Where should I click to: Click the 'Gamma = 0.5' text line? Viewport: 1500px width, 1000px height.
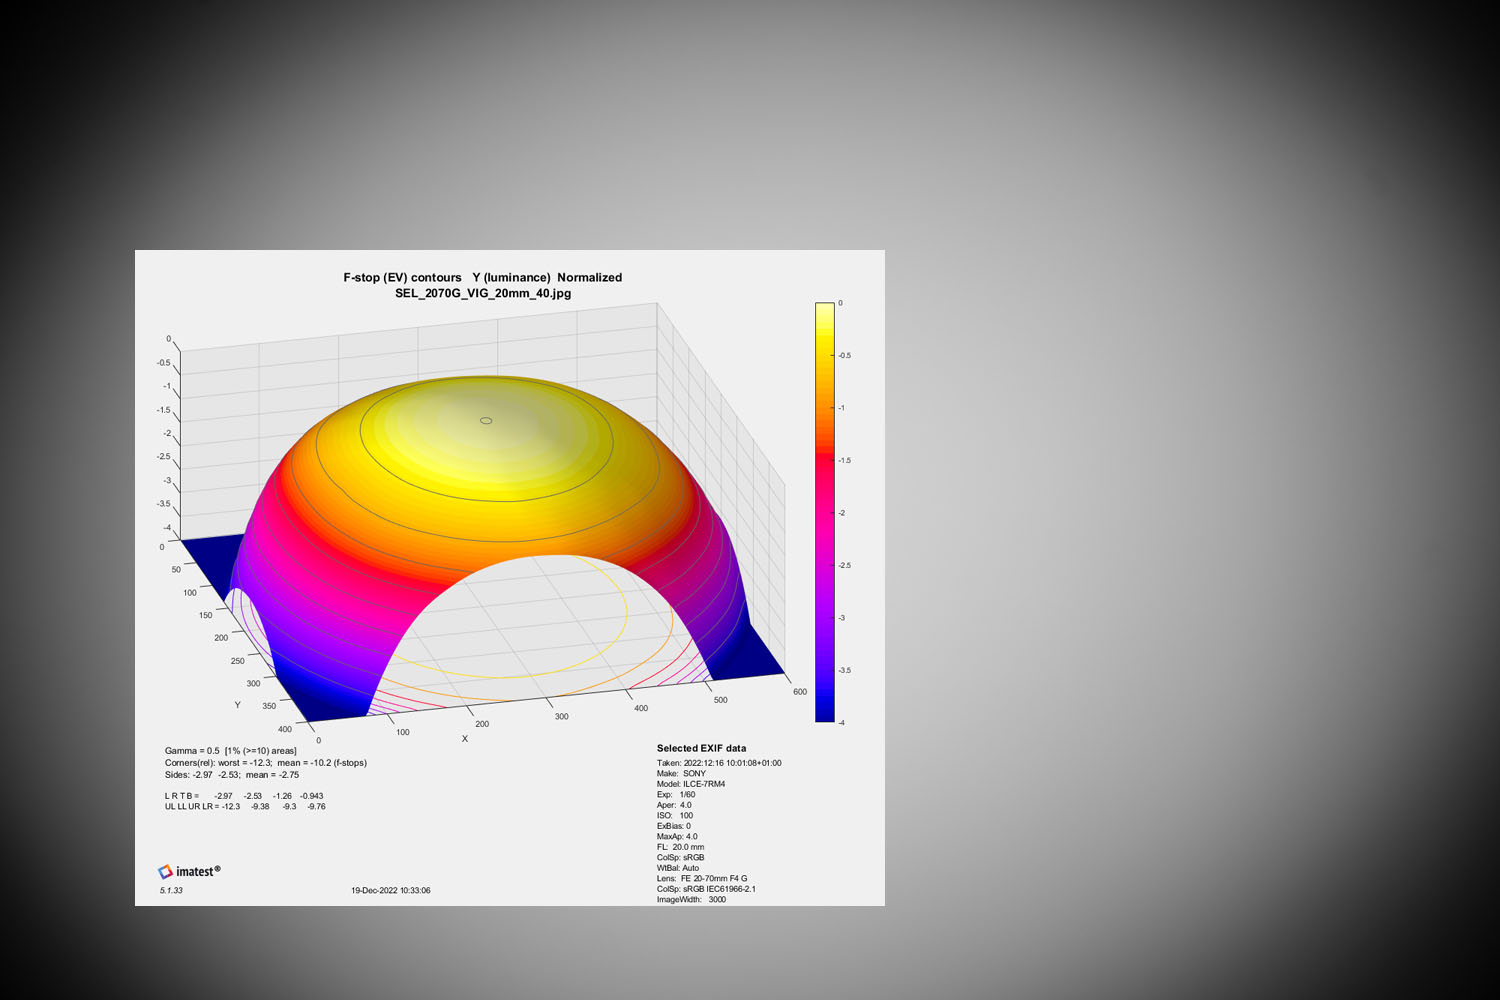pyautogui.click(x=230, y=751)
